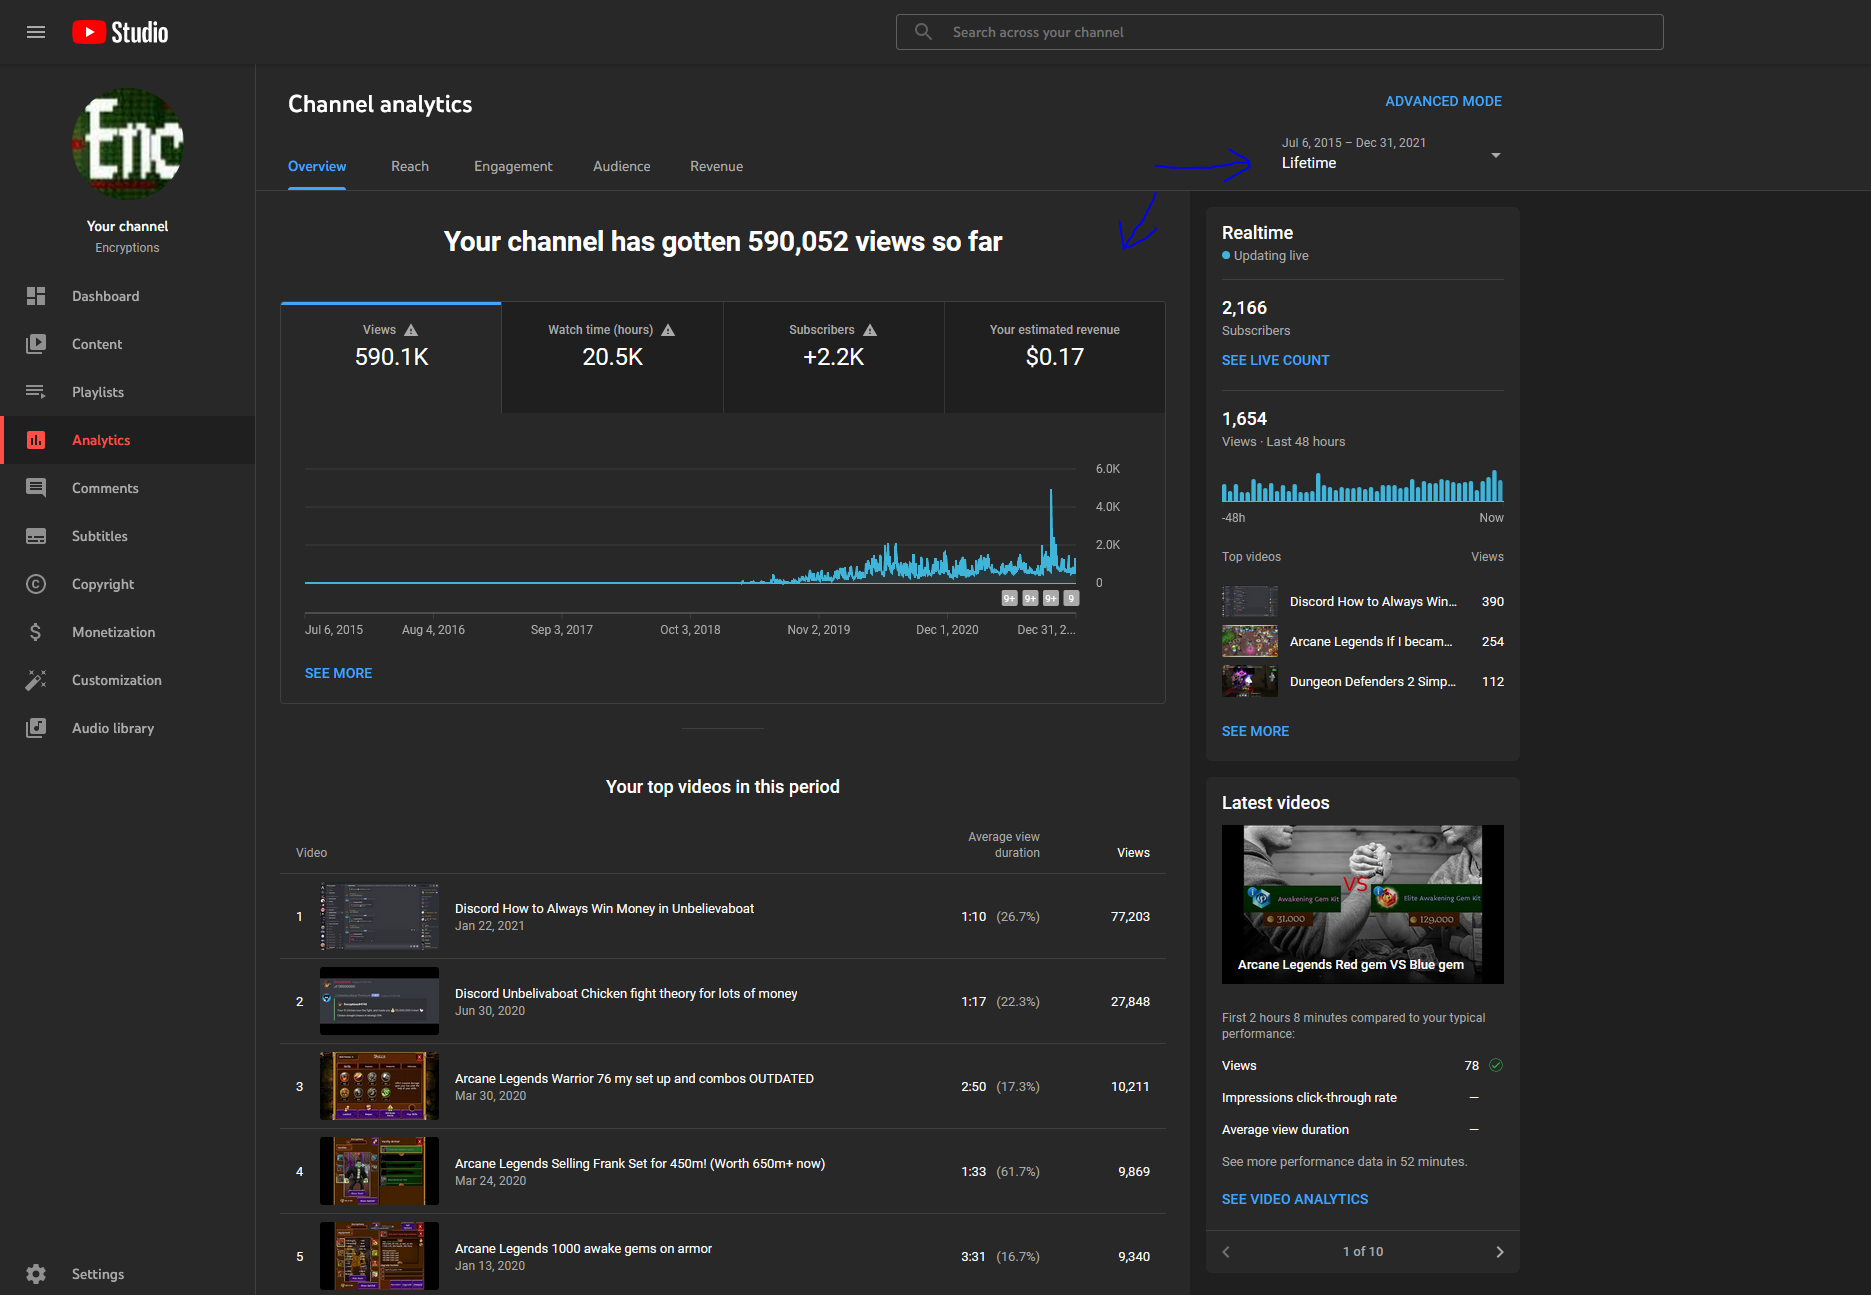Click the Your channel label

coord(127,226)
